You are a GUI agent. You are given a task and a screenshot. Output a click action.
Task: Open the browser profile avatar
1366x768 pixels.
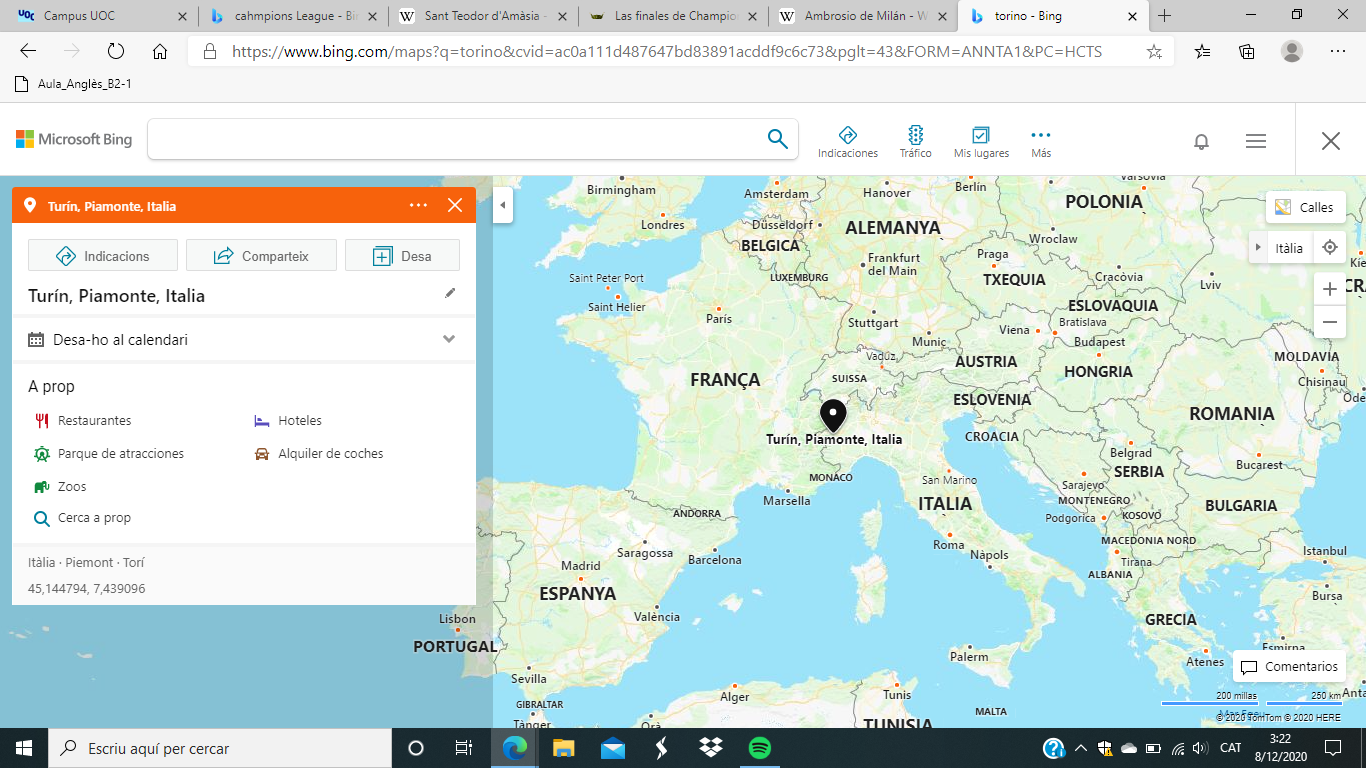pos(1292,51)
